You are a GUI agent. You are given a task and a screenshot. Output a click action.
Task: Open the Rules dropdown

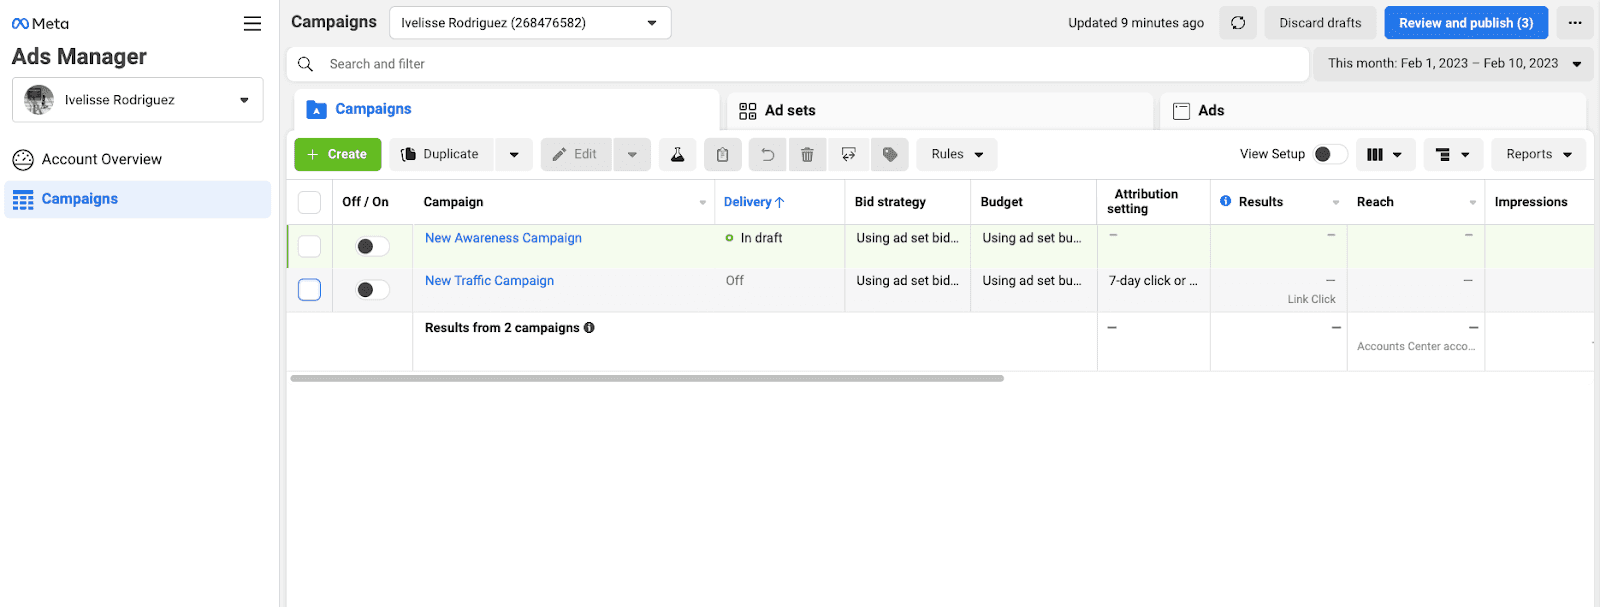[956, 155]
